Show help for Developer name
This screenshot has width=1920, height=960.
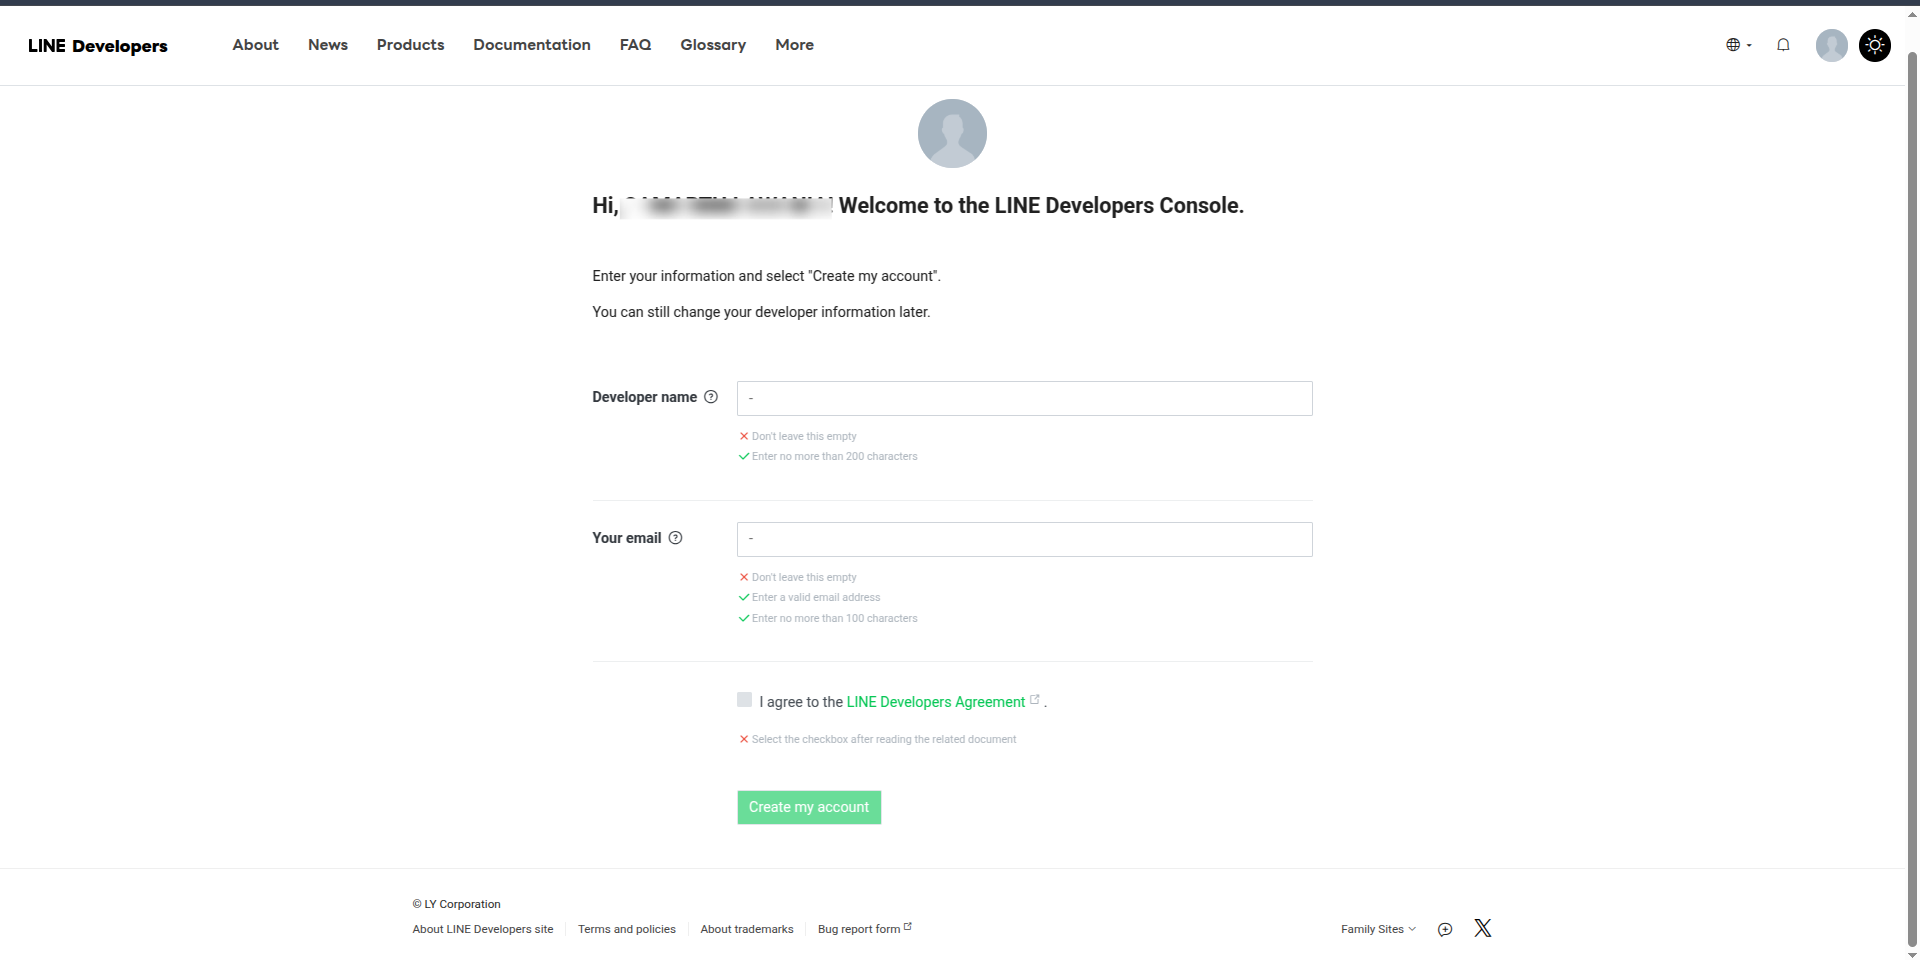[x=711, y=397]
